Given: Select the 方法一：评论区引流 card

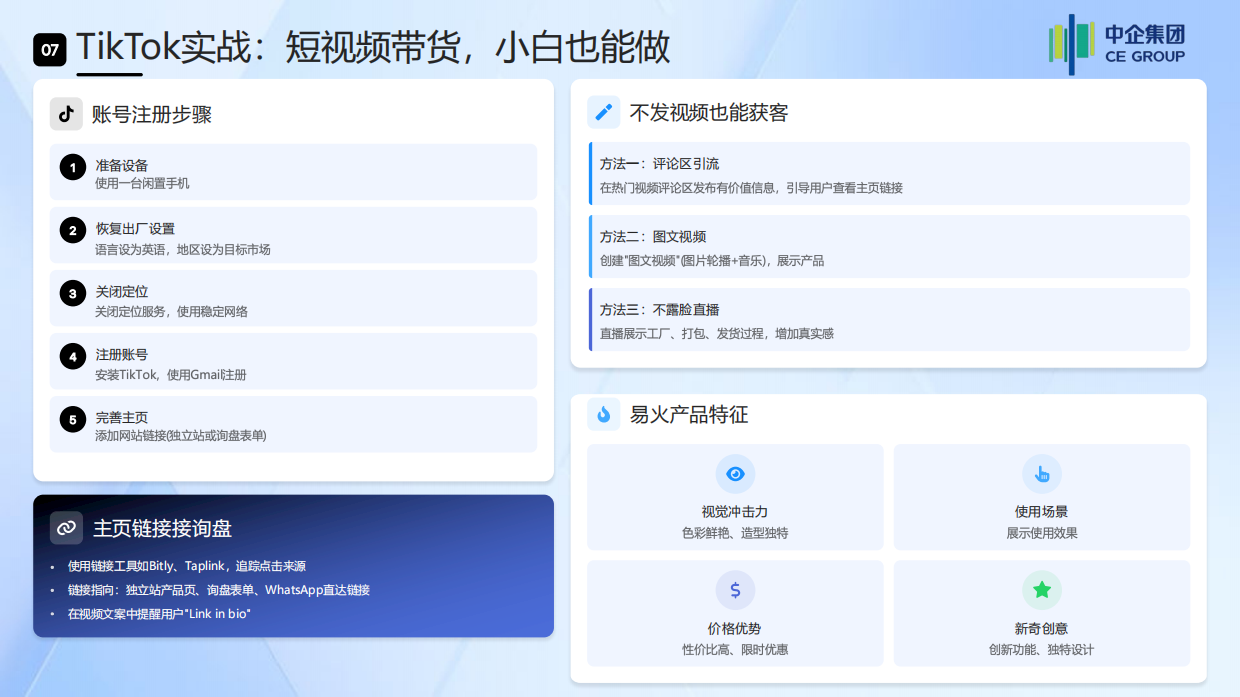Looking at the screenshot, I should point(888,173).
